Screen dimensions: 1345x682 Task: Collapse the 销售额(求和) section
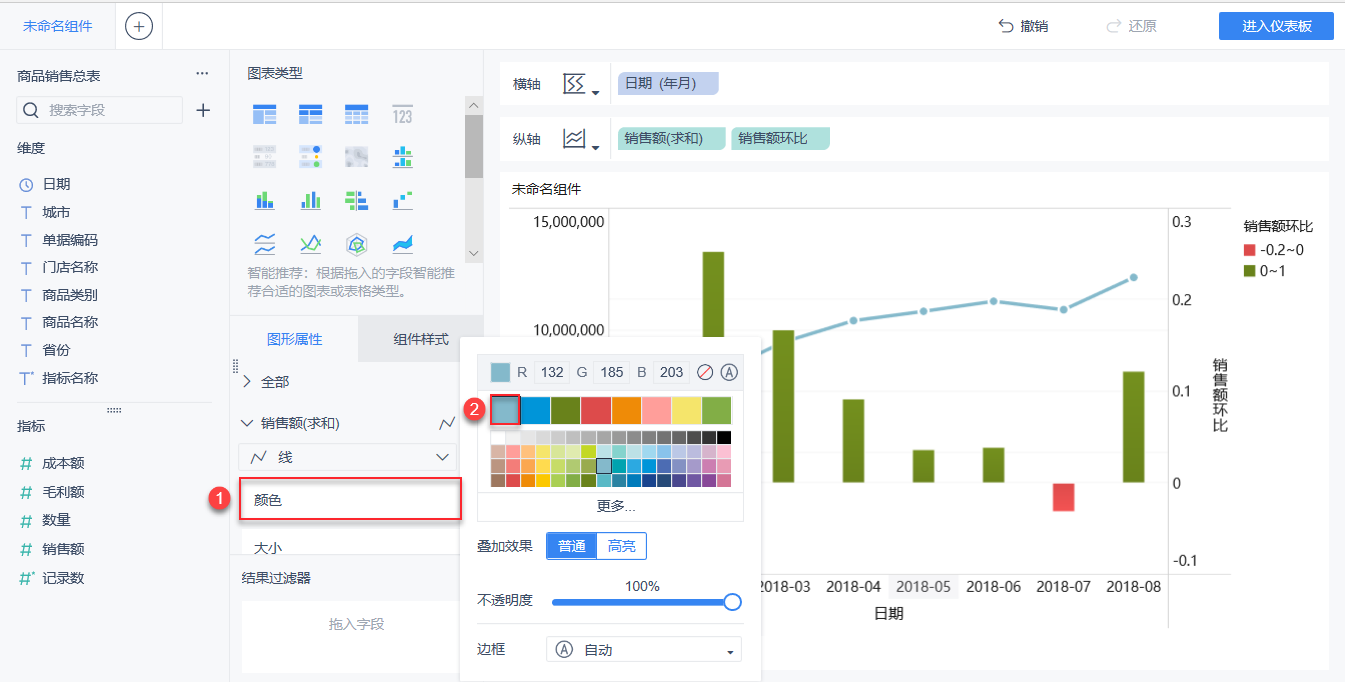248,424
